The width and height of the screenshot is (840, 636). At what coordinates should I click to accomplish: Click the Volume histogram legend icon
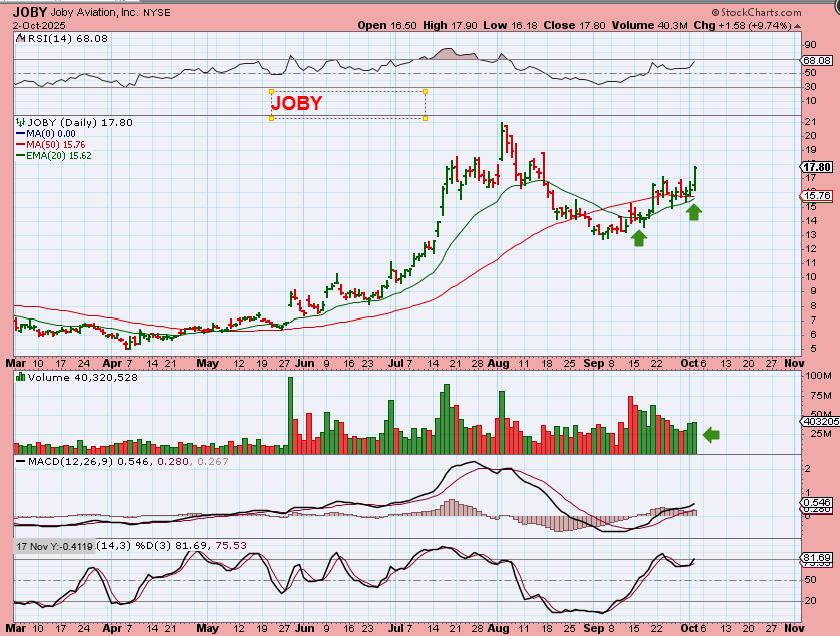(x=21, y=377)
